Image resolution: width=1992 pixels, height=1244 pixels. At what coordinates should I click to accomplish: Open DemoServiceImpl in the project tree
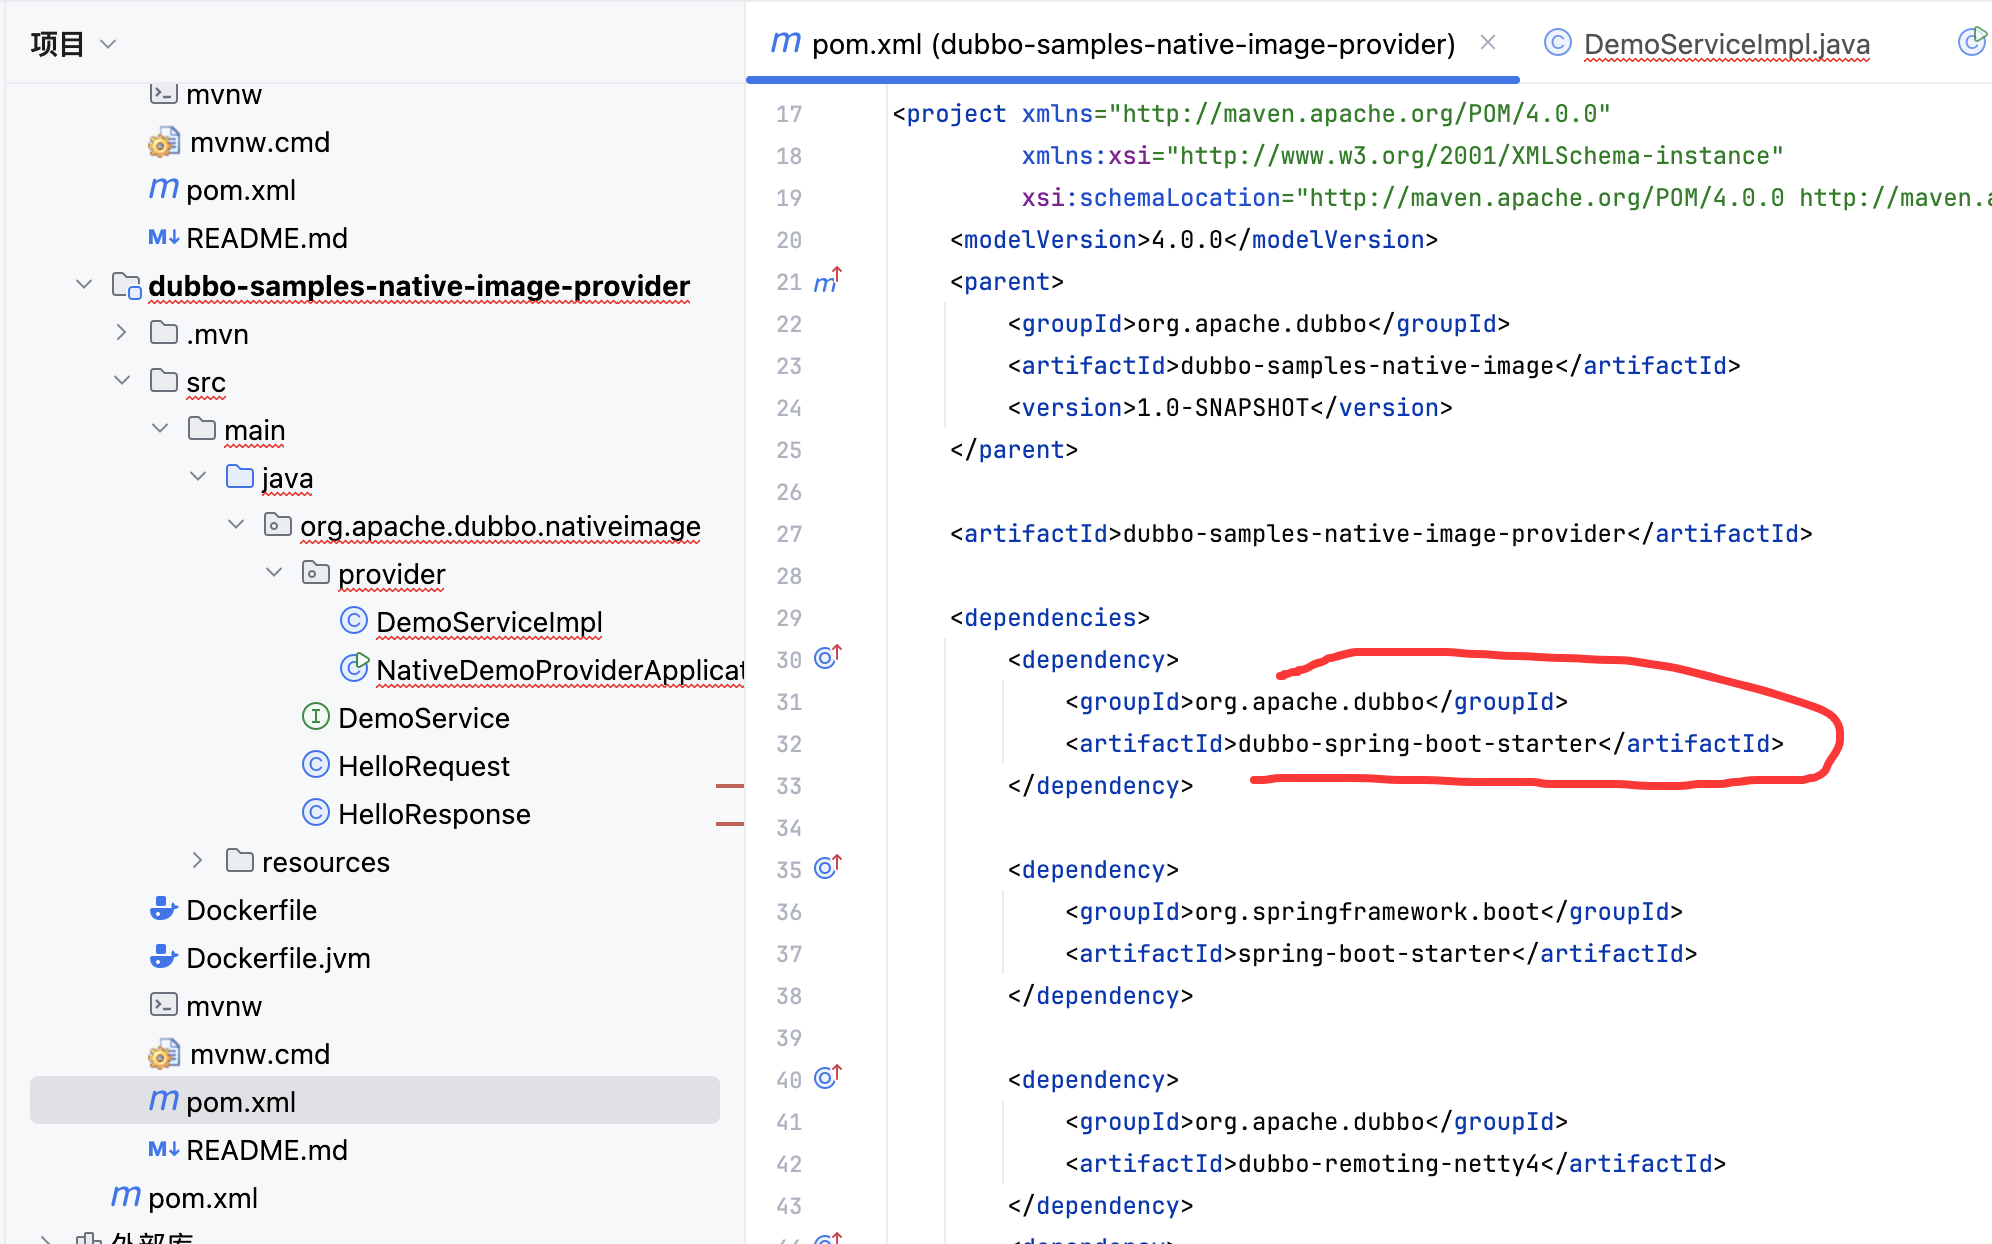click(x=489, y=622)
